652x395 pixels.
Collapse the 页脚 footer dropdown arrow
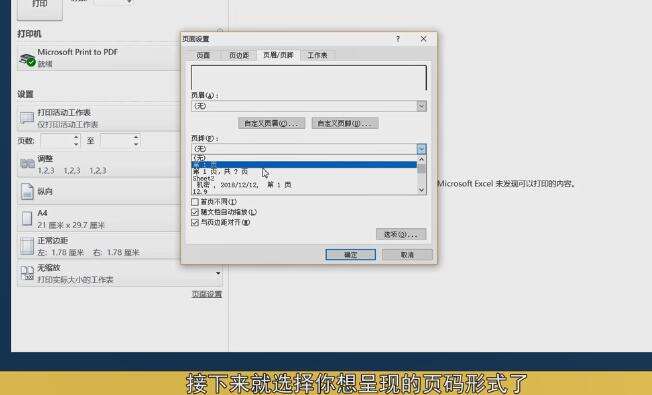tap(421, 149)
